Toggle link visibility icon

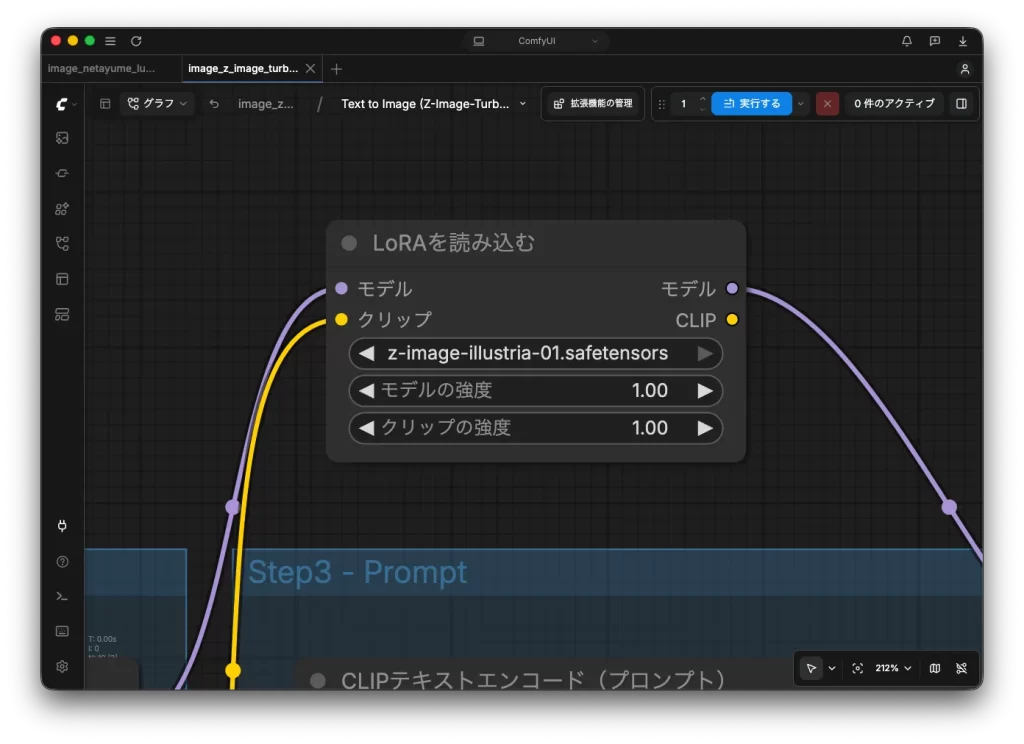(961, 668)
